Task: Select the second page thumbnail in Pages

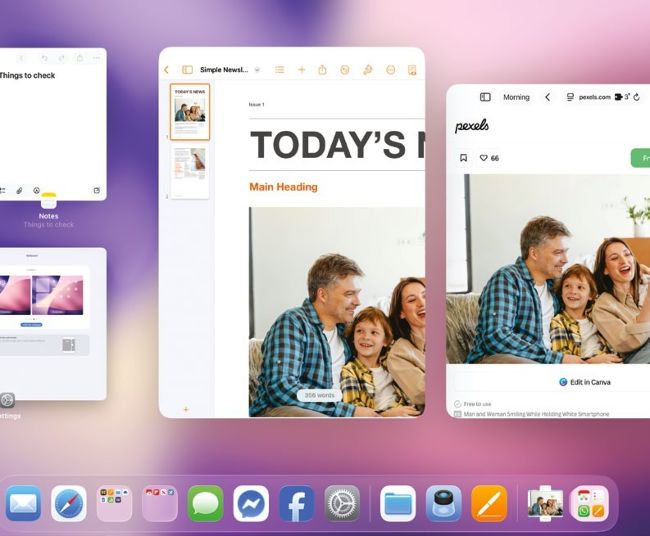Action: click(x=190, y=172)
